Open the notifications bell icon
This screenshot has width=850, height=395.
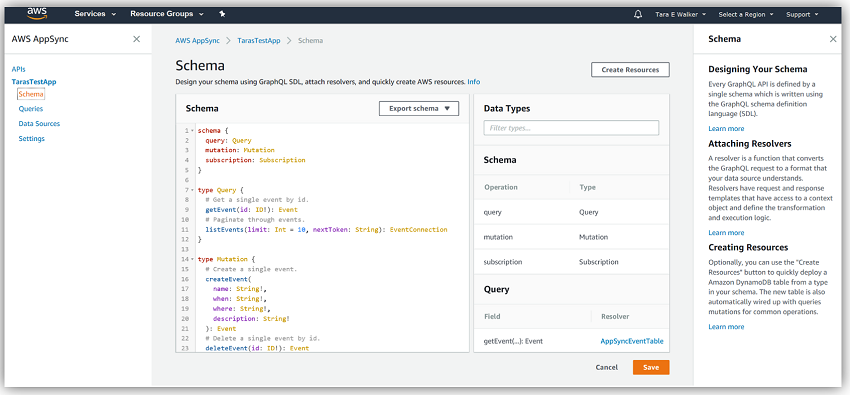(638, 14)
